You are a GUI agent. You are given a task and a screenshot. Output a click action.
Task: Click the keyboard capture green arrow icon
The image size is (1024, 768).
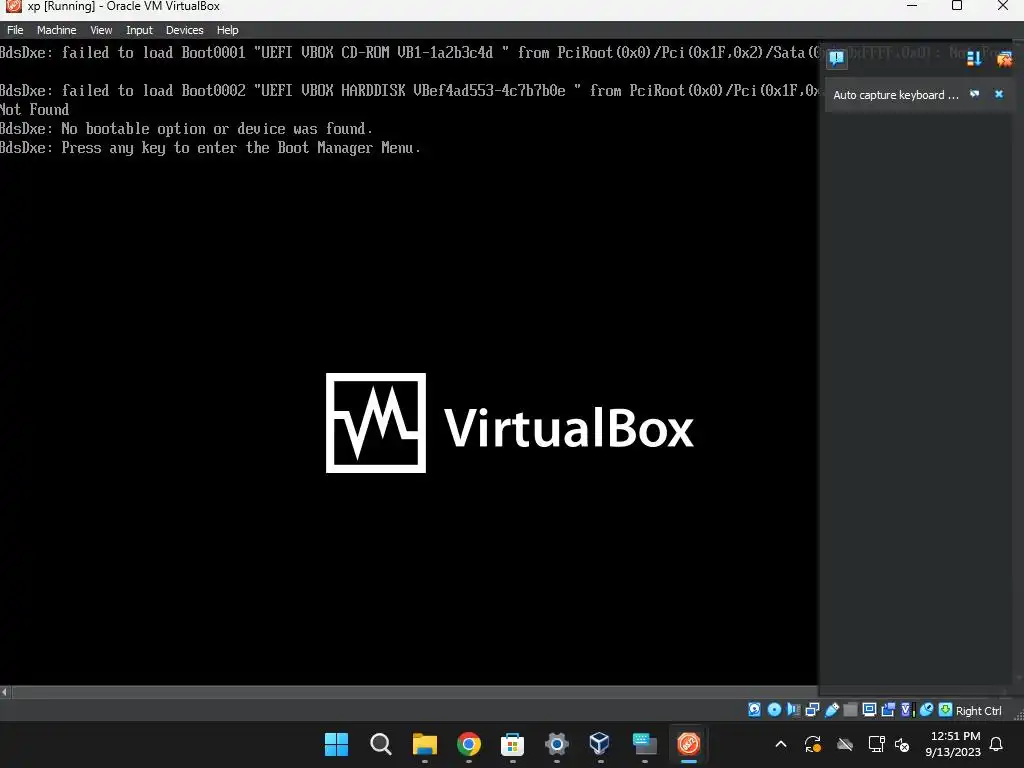(x=945, y=709)
